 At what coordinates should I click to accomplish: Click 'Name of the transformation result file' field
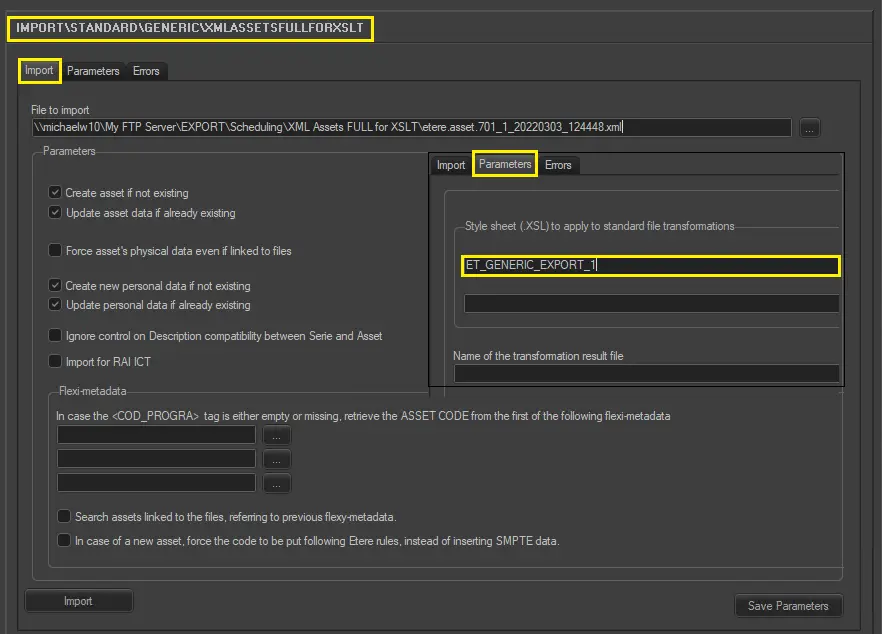[646, 374]
